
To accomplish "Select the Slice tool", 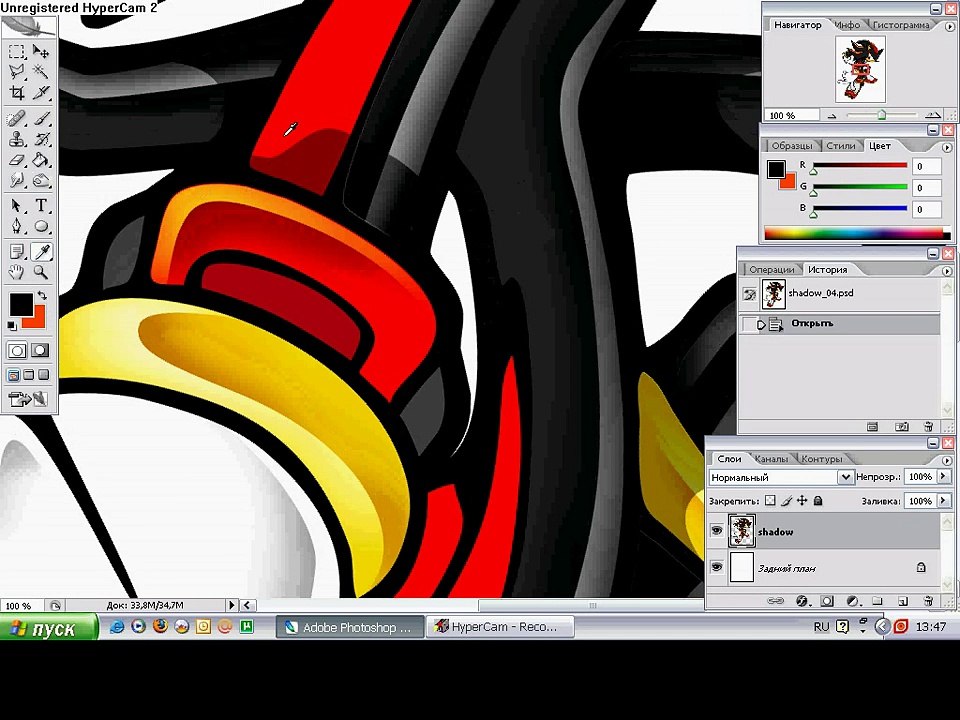I will pos(41,93).
